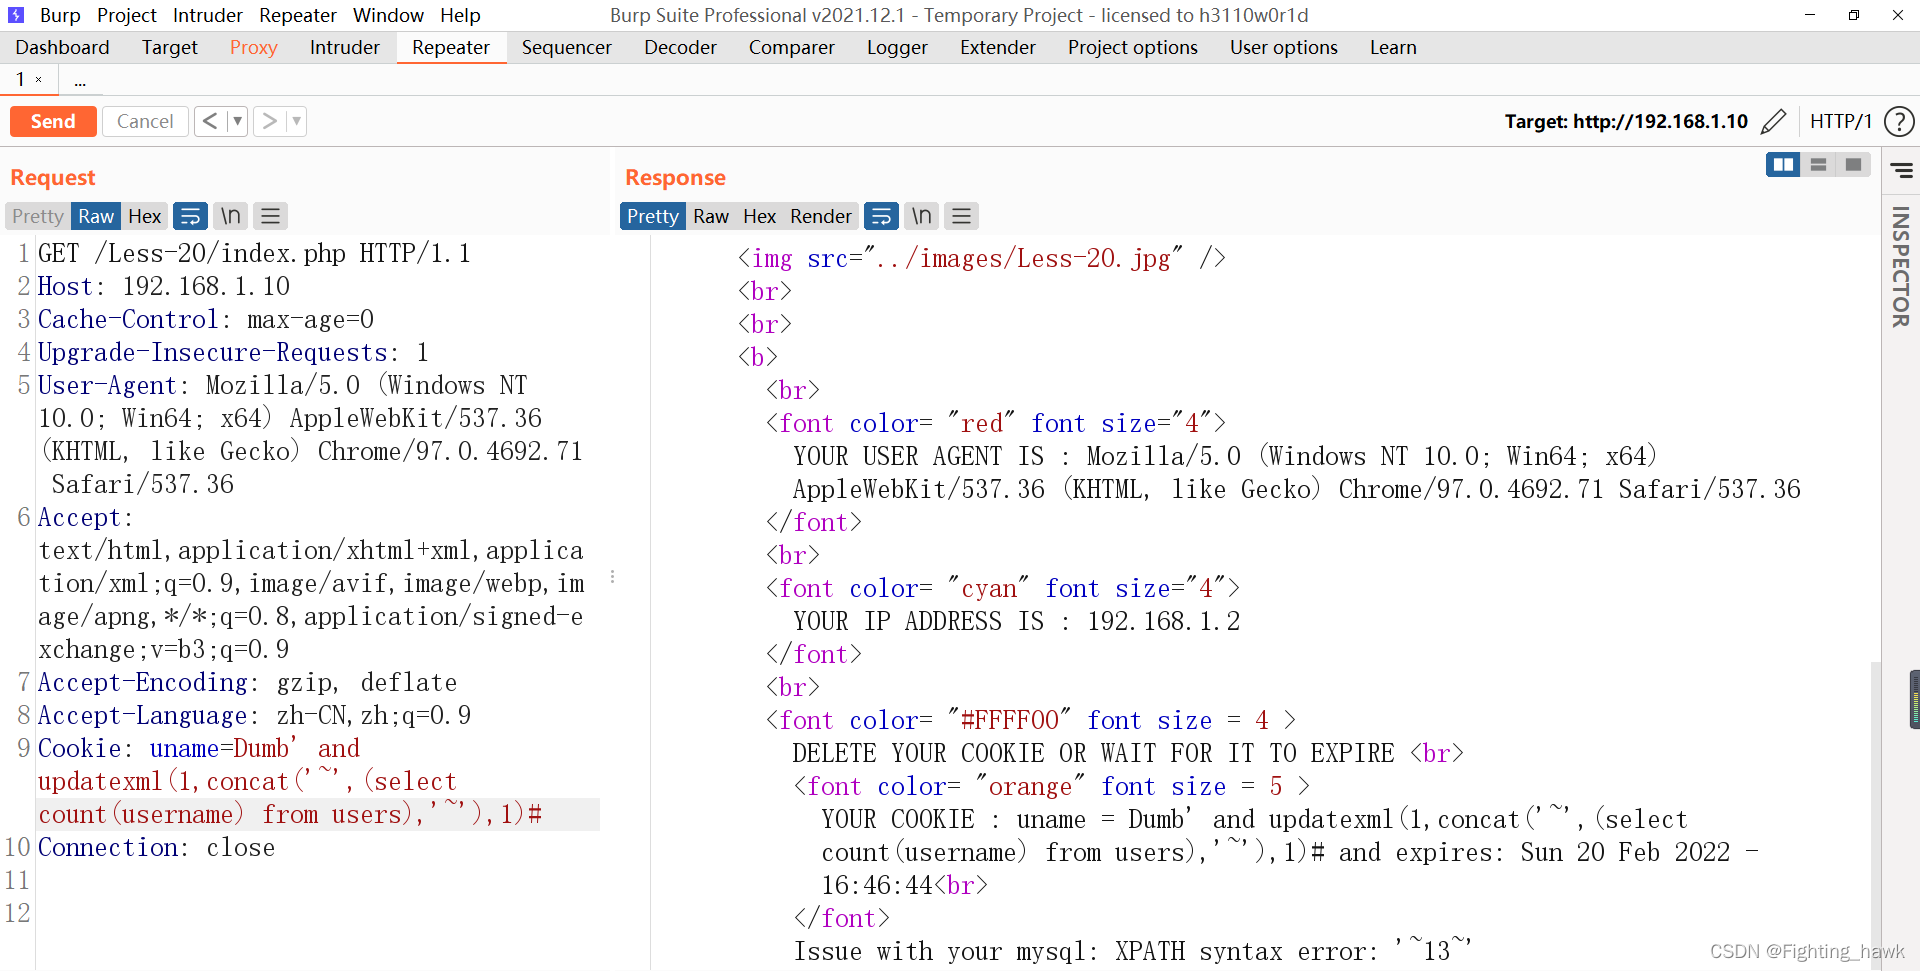Expand the INSPECTOR side panel

coord(1901,267)
